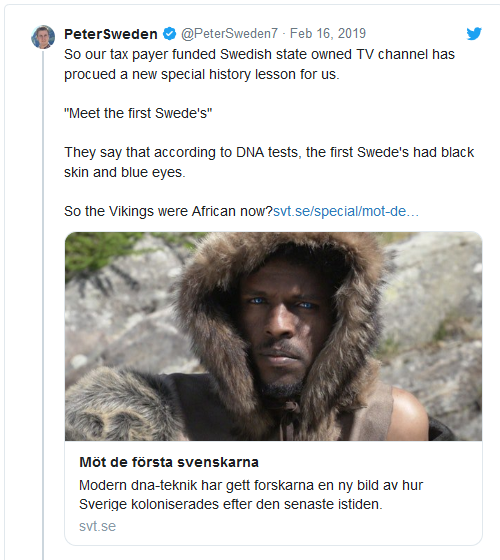500x560 pixels.
Task: Click the DNA tests paragraph text
Action: [x=269, y=162]
